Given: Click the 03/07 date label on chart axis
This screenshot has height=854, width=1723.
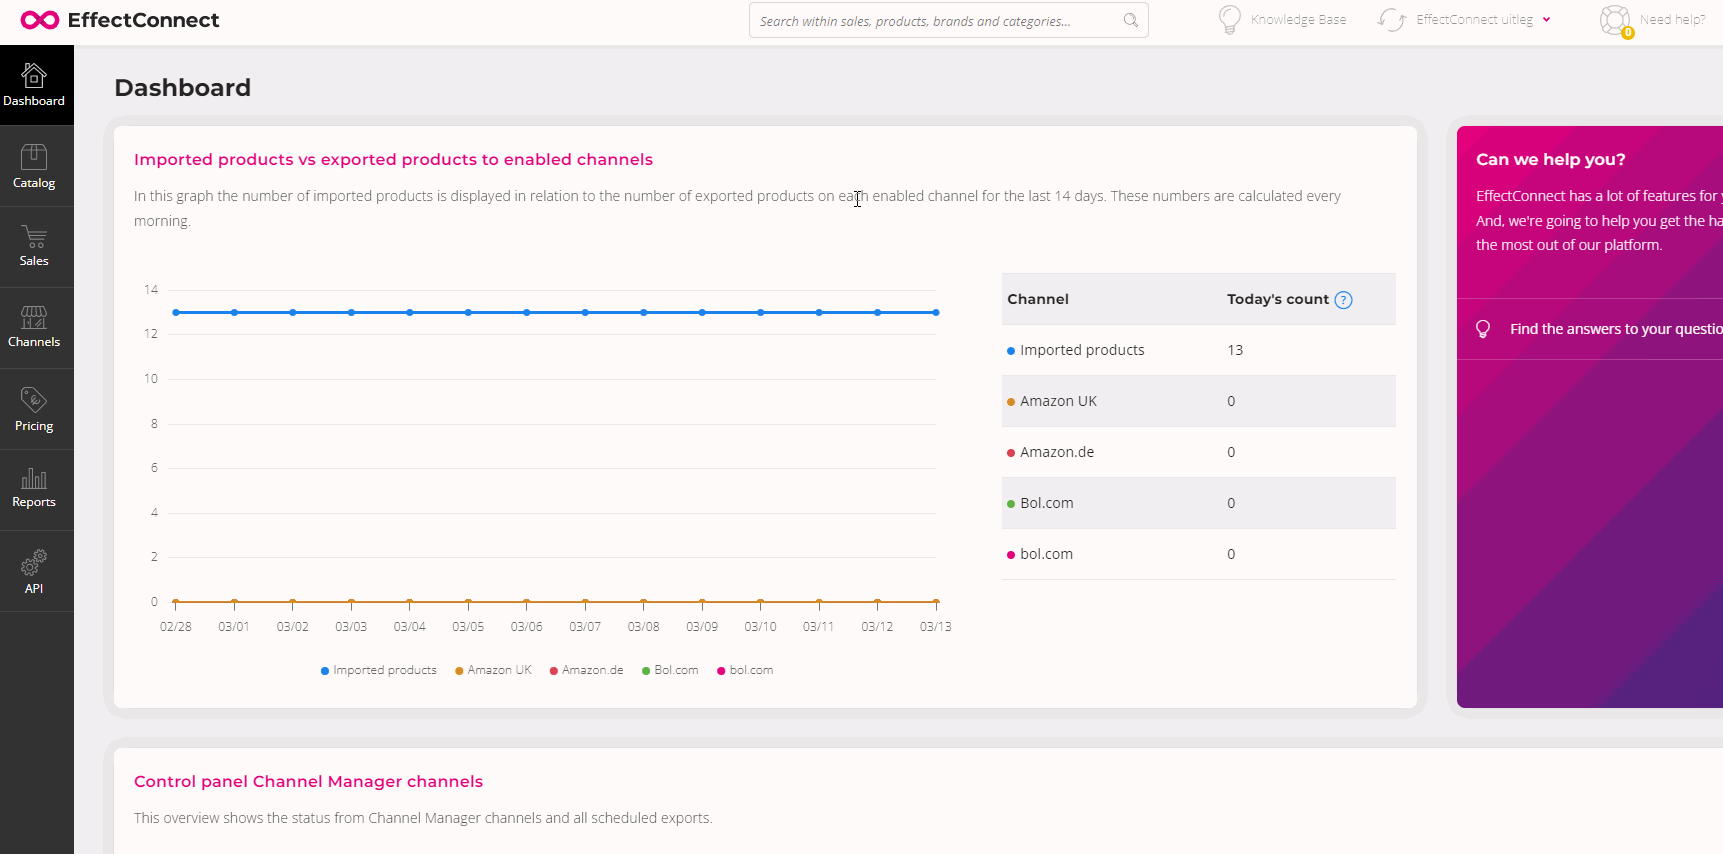Looking at the screenshot, I should pos(585,627).
